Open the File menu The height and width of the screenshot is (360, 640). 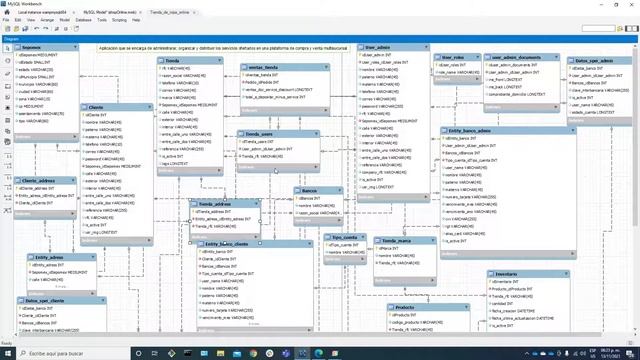pos(6,20)
